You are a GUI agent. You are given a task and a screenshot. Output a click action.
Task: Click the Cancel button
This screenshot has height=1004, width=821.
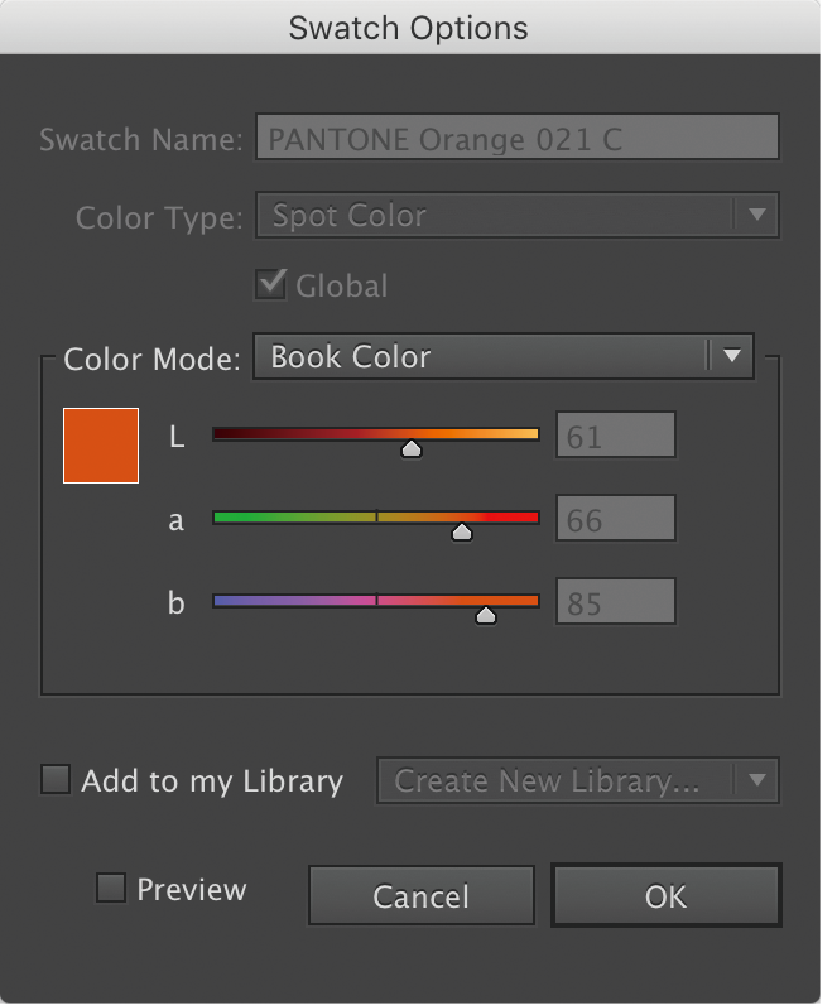(421, 896)
